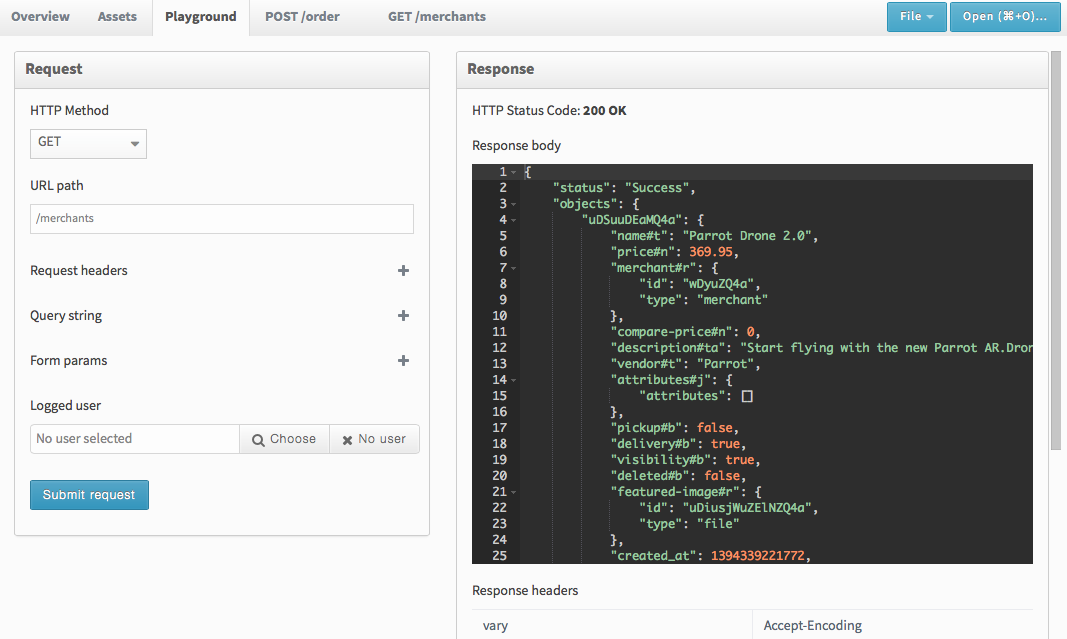1067x639 pixels.
Task: Click the "delivery#b": true line
Action: (678, 444)
